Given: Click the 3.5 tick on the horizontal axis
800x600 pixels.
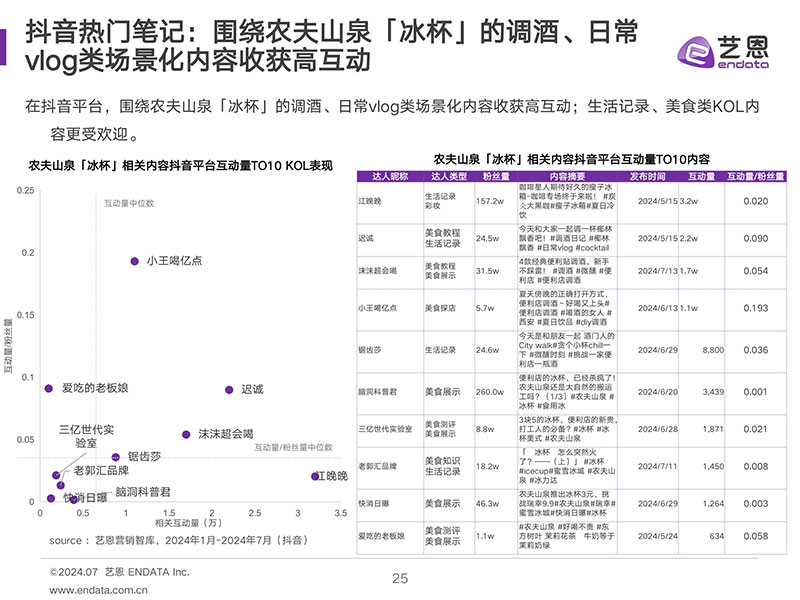Looking at the screenshot, I should [x=341, y=513].
